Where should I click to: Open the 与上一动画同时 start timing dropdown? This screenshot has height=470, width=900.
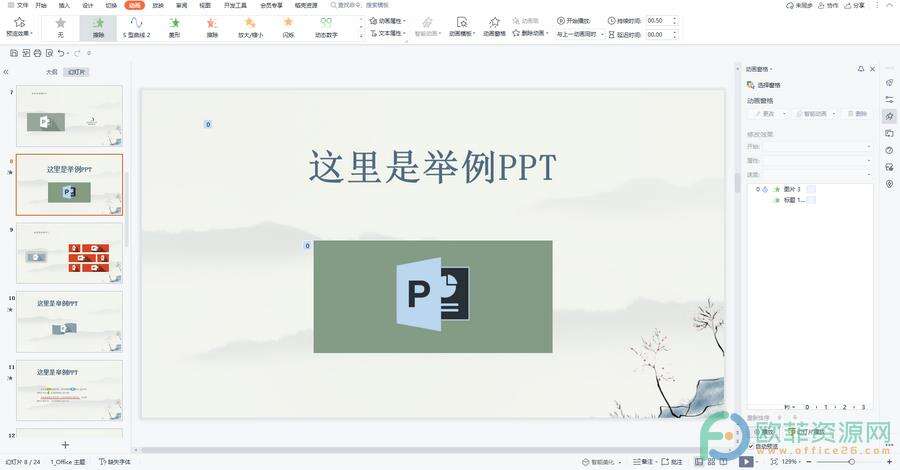coord(580,34)
